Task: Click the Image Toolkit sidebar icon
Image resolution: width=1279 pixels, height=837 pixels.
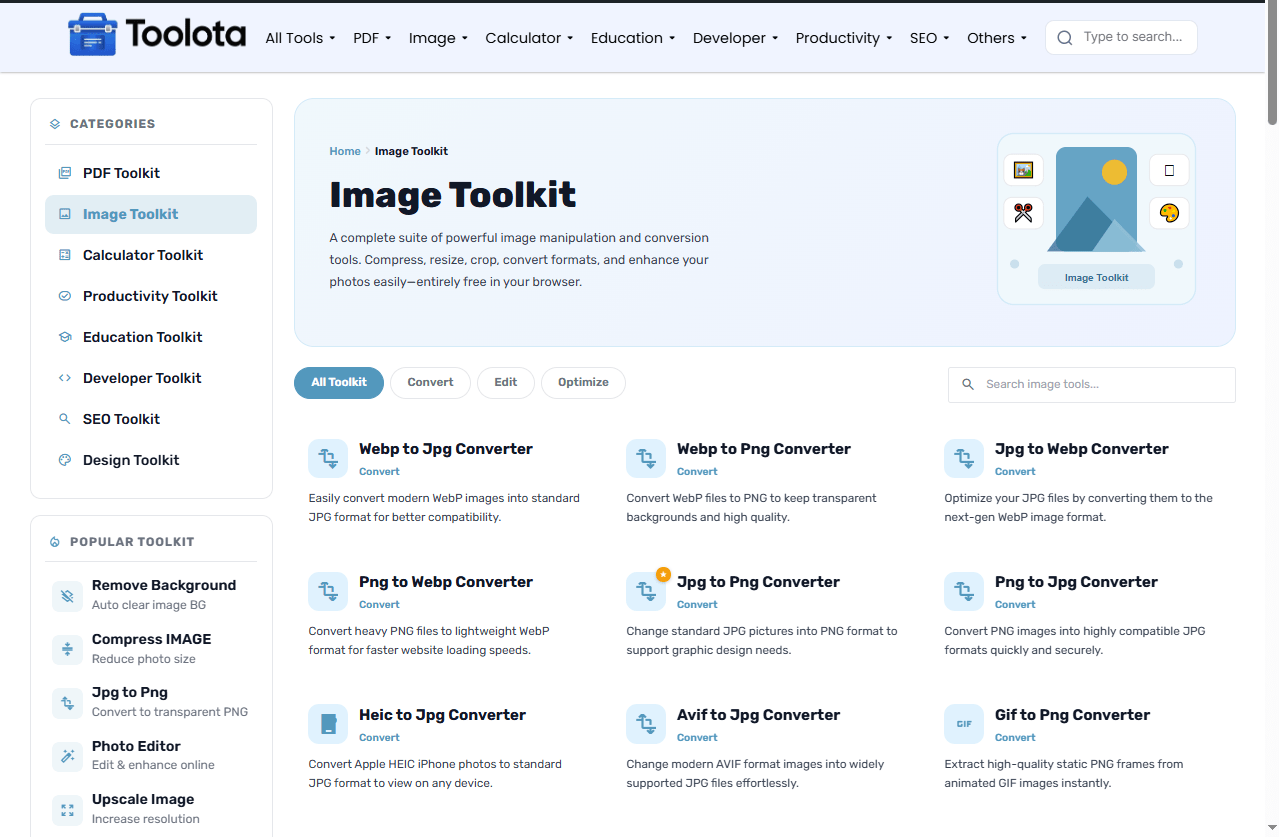Action: (65, 214)
